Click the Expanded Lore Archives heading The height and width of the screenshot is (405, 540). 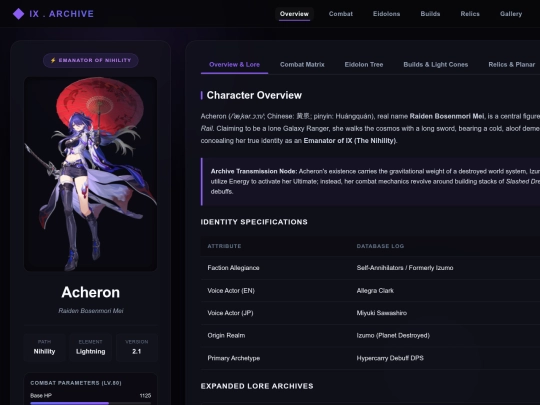(257, 386)
